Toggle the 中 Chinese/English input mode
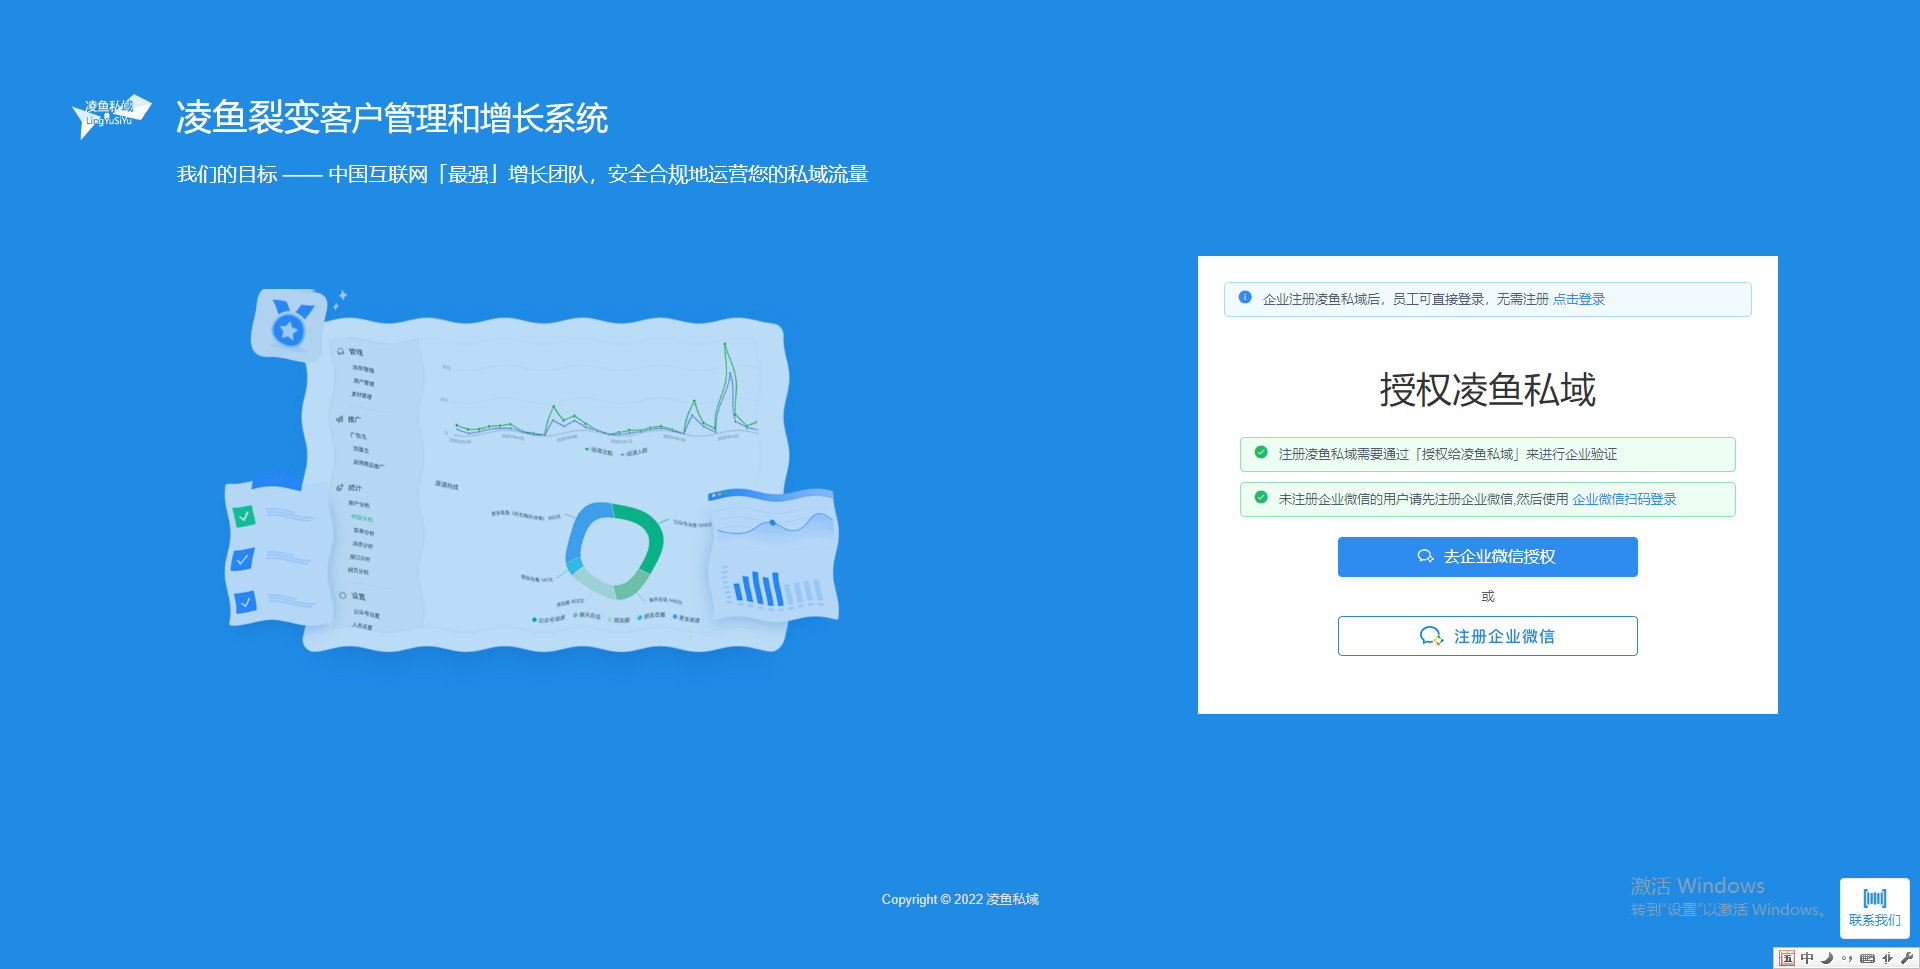 tap(1807, 958)
